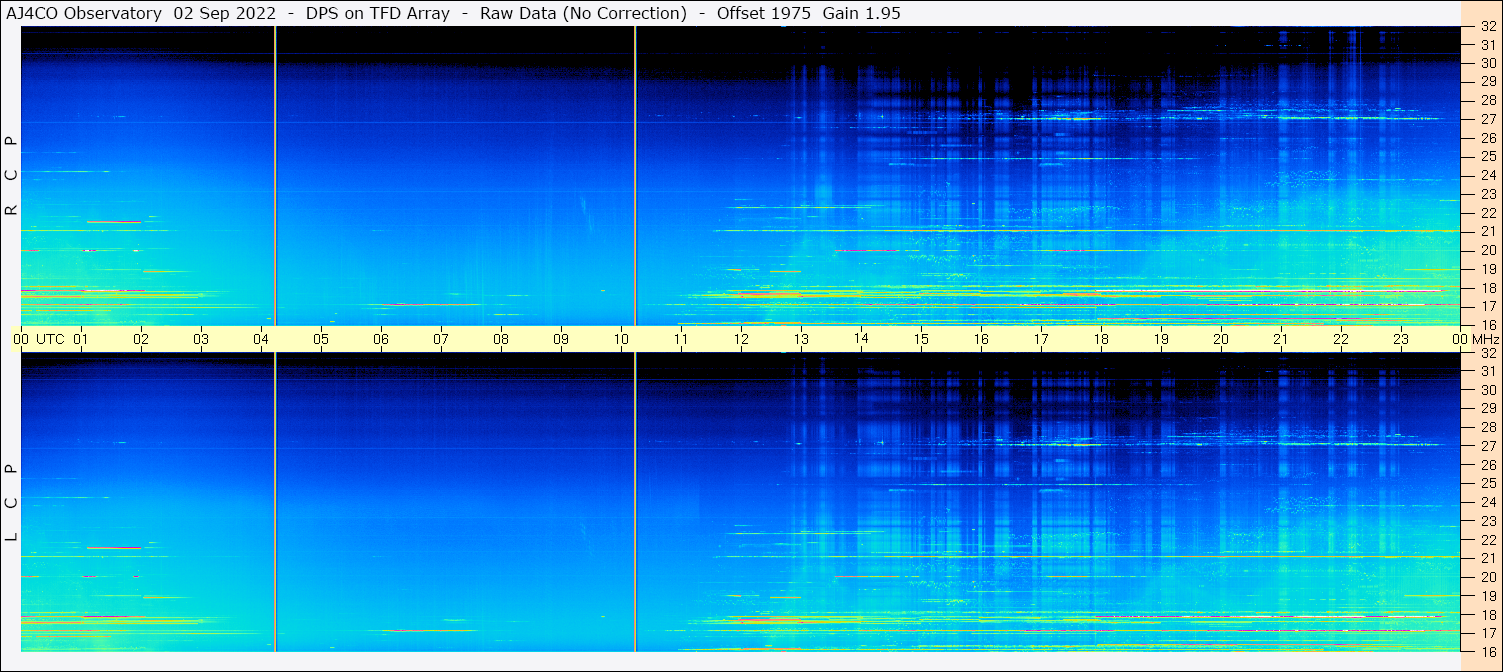
Task: Click the 17 hour tick label on time axis
Action: tap(1041, 339)
